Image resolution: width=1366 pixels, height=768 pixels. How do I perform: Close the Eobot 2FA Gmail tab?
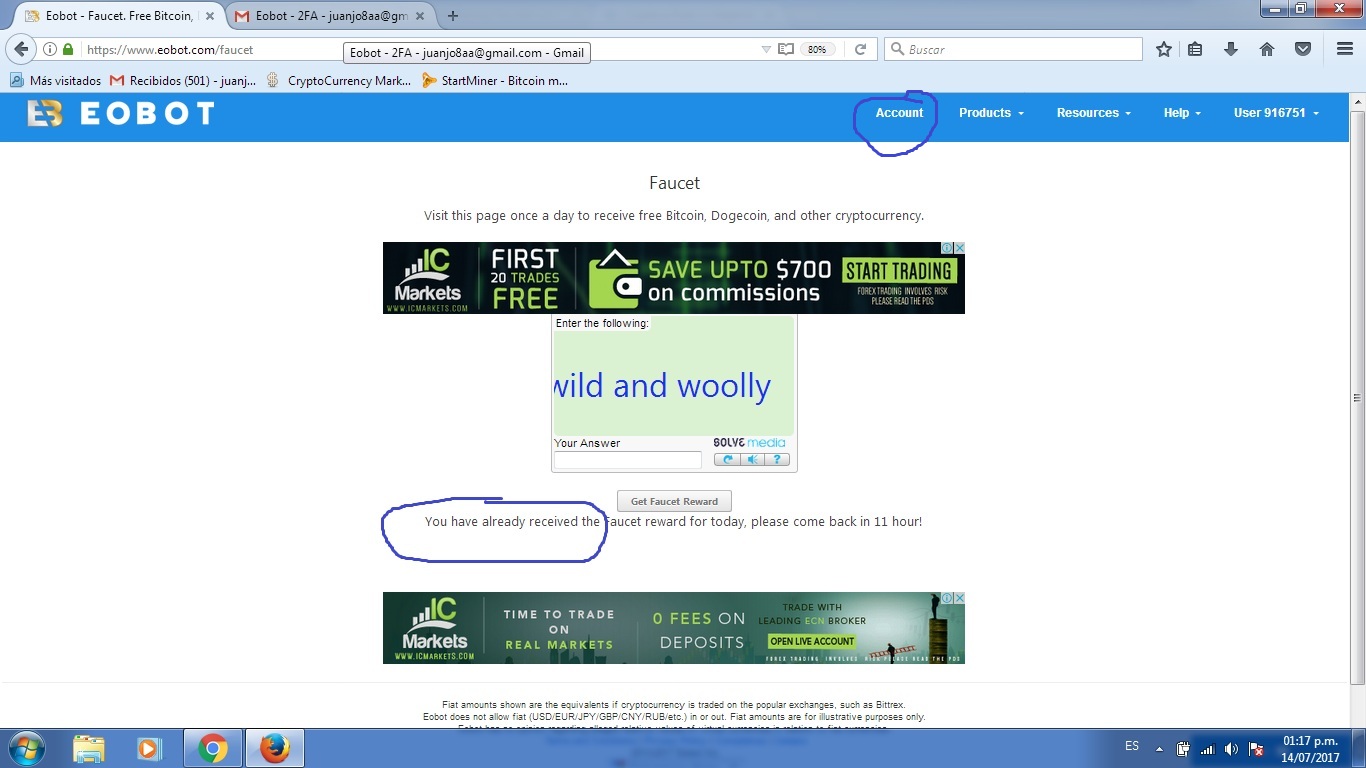pos(420,16)
